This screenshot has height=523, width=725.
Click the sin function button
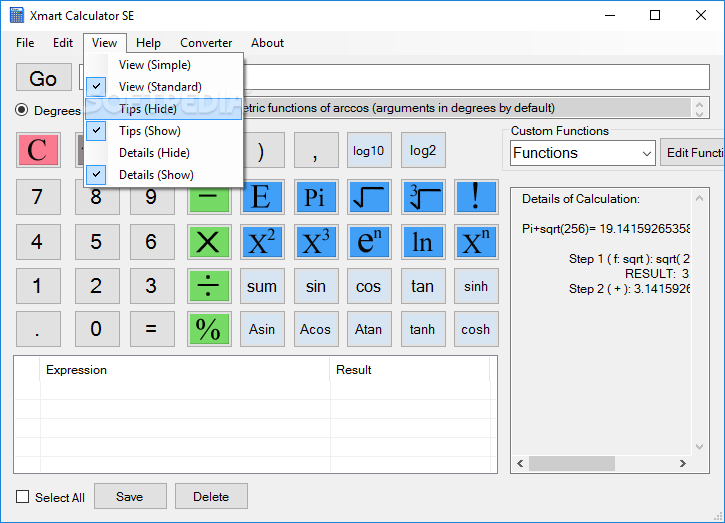(316, 286)
